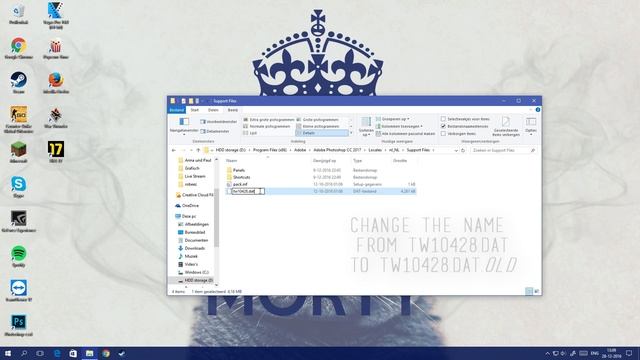This screenshot has height=360, width=640.
Task: Choose the Lijst layout option
Action: pyautogui.click(x=250, y=133)
